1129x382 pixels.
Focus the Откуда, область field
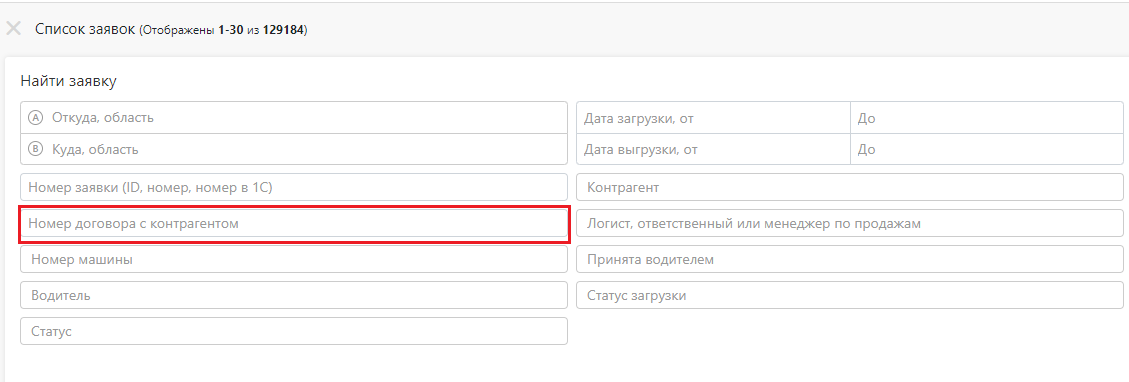tap(294, 117)
